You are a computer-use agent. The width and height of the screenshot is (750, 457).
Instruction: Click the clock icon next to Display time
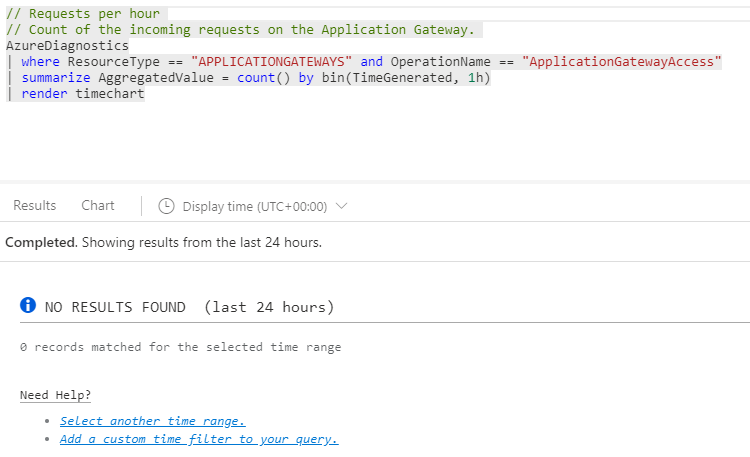(x=166, y=206)
